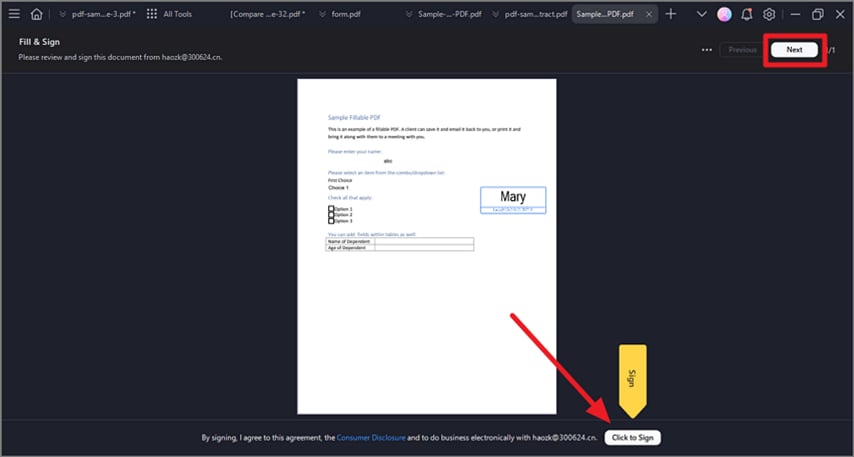
Task: Open All Tools grid icon
Action: [x=152, y=14]
